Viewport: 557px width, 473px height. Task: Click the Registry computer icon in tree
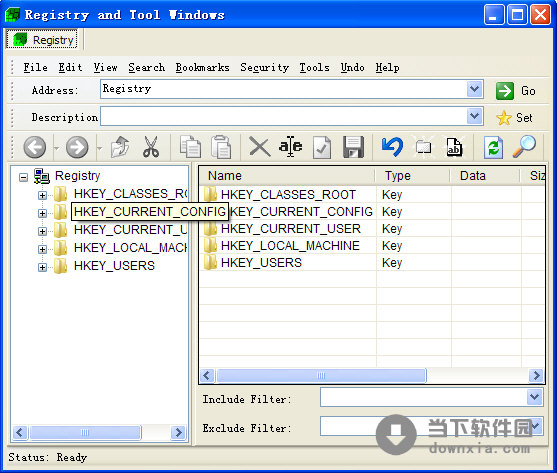click(x=42, y=176)
